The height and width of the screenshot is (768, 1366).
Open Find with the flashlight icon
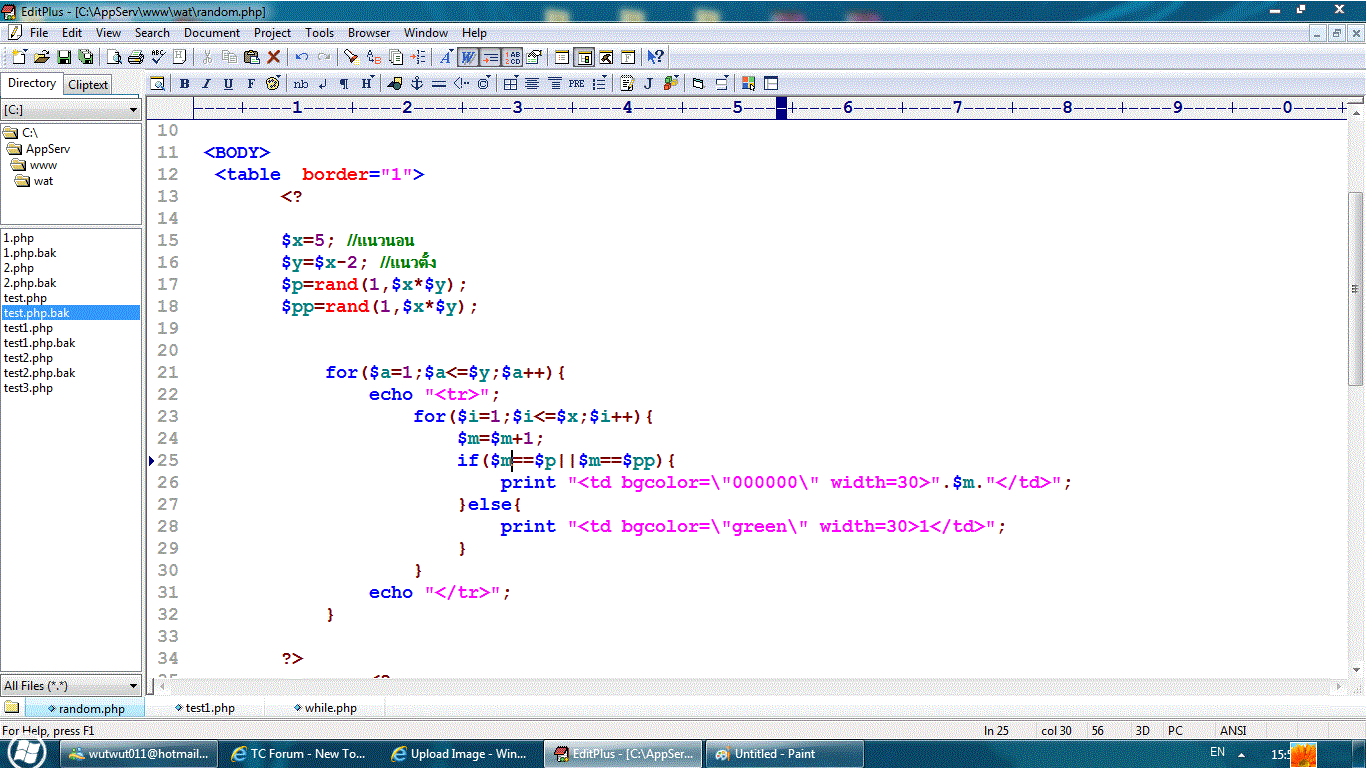click(351, 57)
